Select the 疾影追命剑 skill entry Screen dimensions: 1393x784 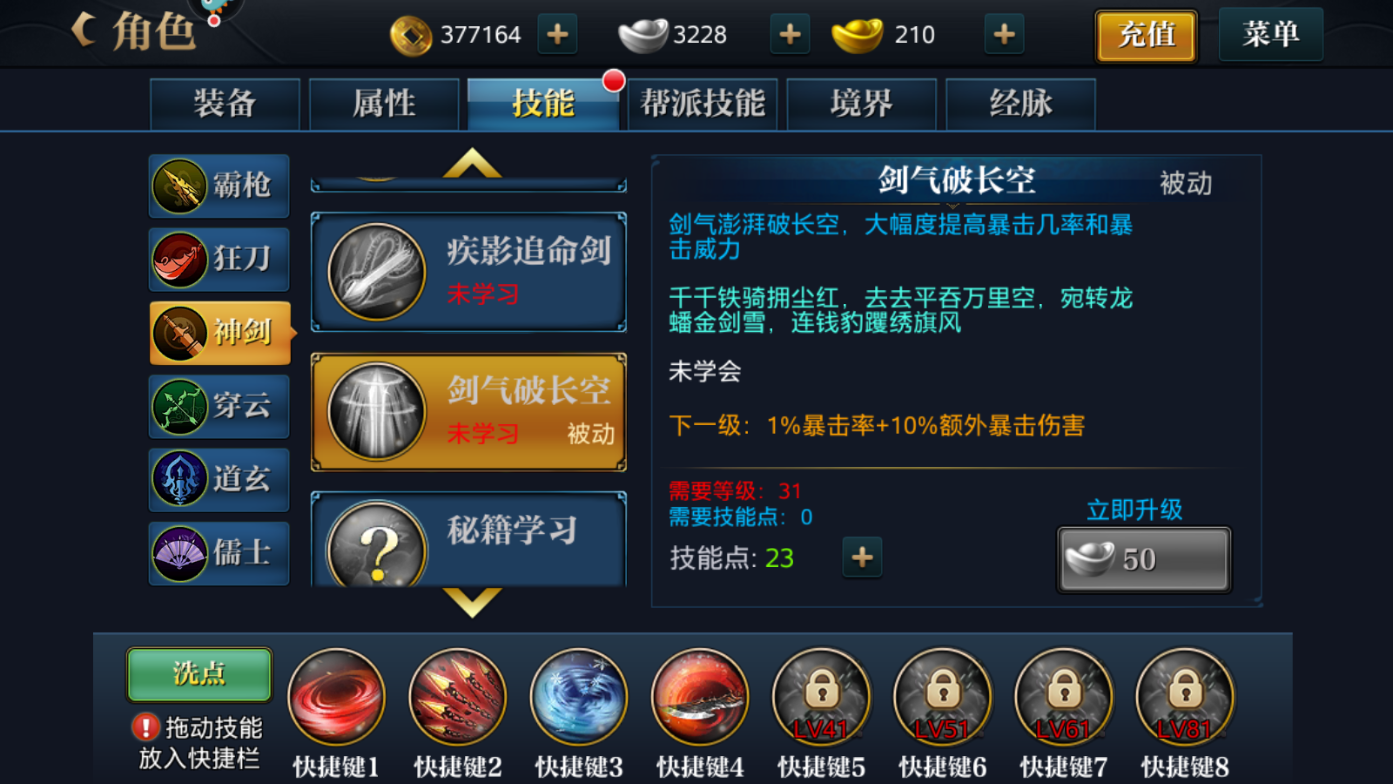[x=469, y=272]
